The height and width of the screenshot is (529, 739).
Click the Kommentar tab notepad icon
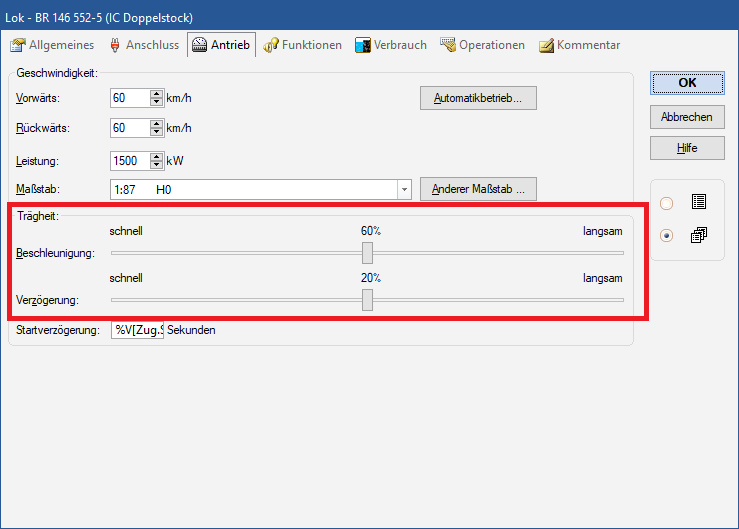pyautogui.click(x=546, y=45)
